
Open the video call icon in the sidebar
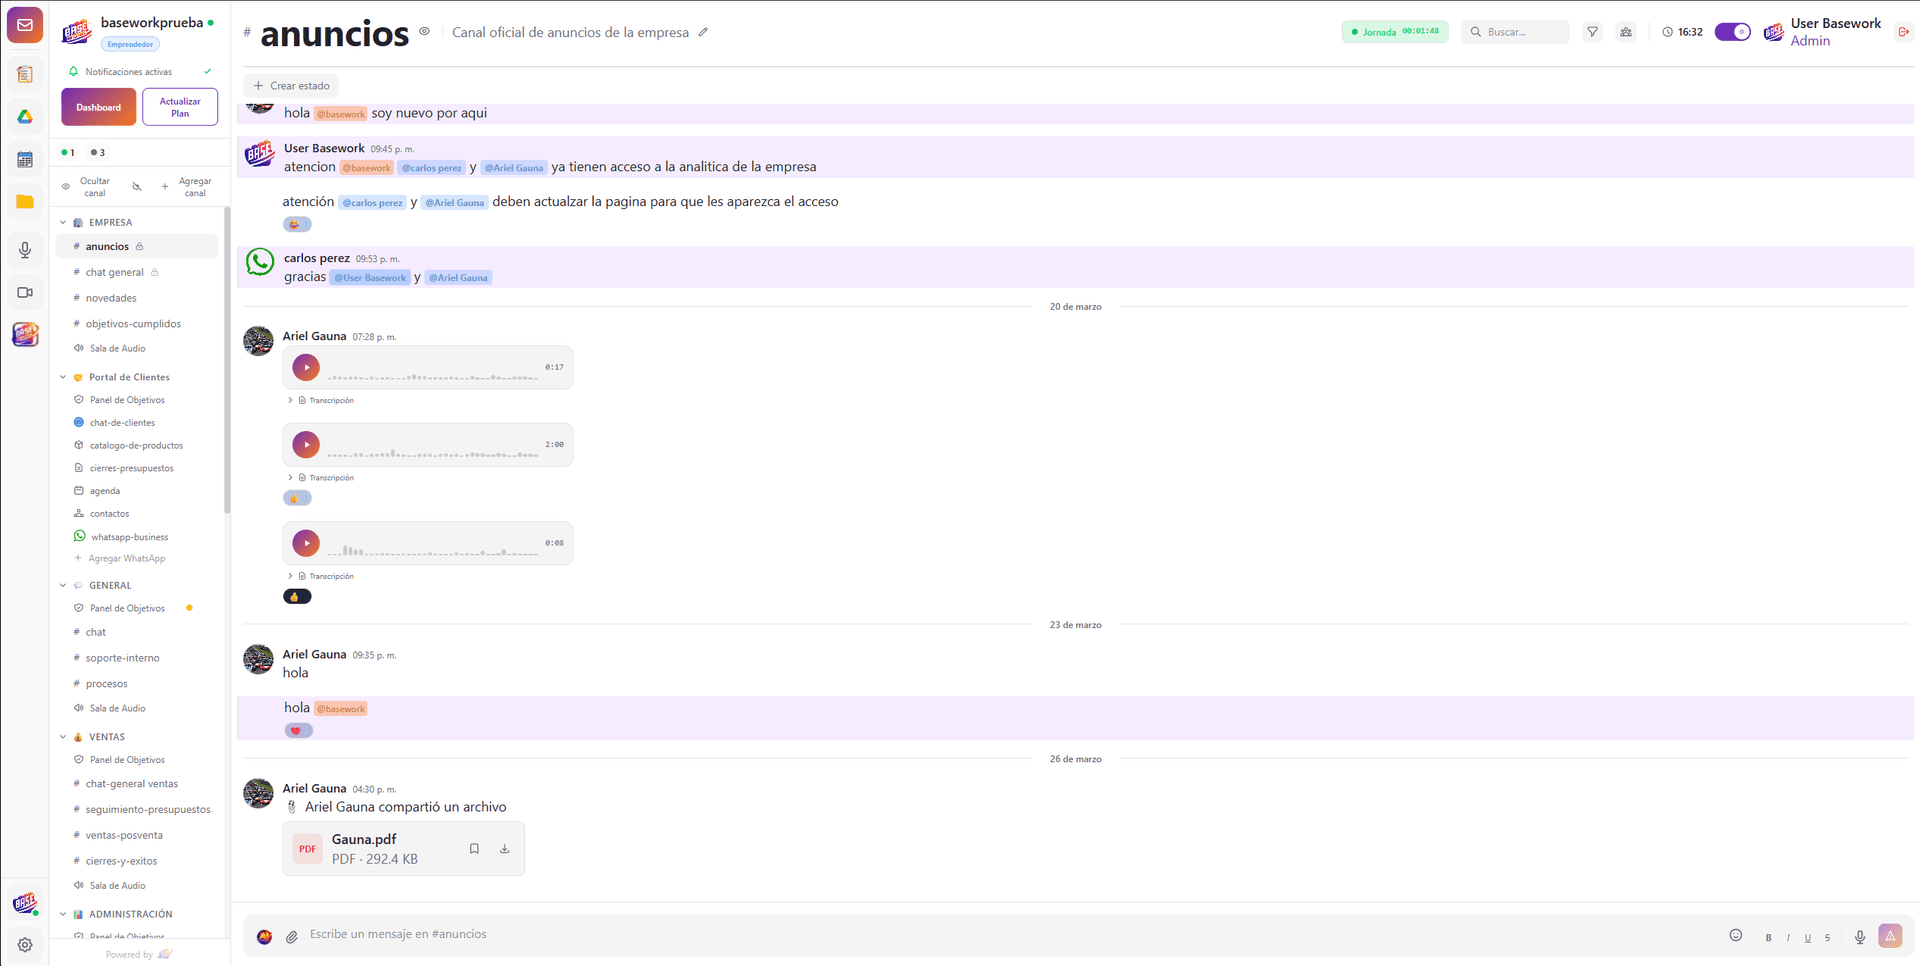tap(24, 292)
